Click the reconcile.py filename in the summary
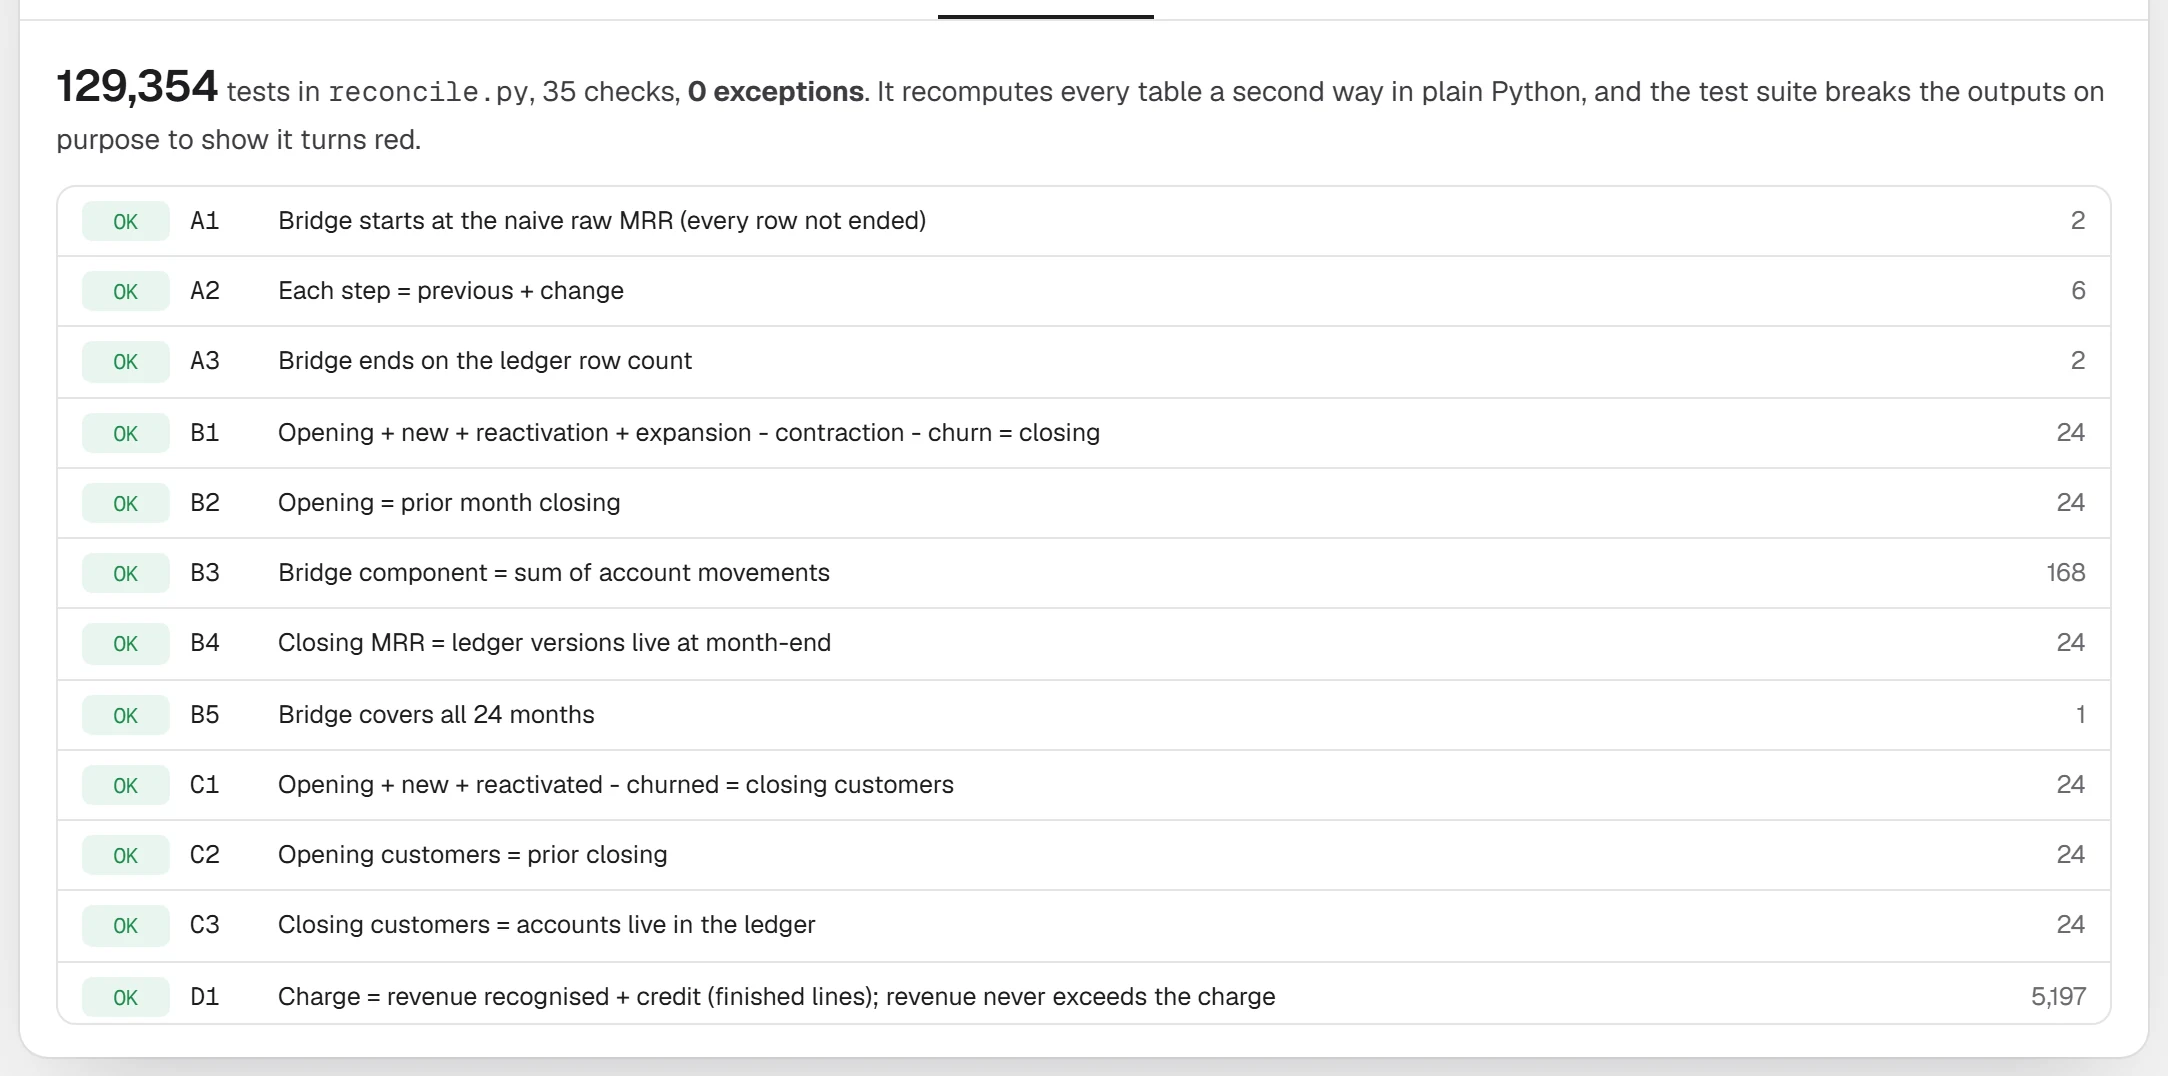This screenshot has width=2168, height=1076. (x=428, y=92)
